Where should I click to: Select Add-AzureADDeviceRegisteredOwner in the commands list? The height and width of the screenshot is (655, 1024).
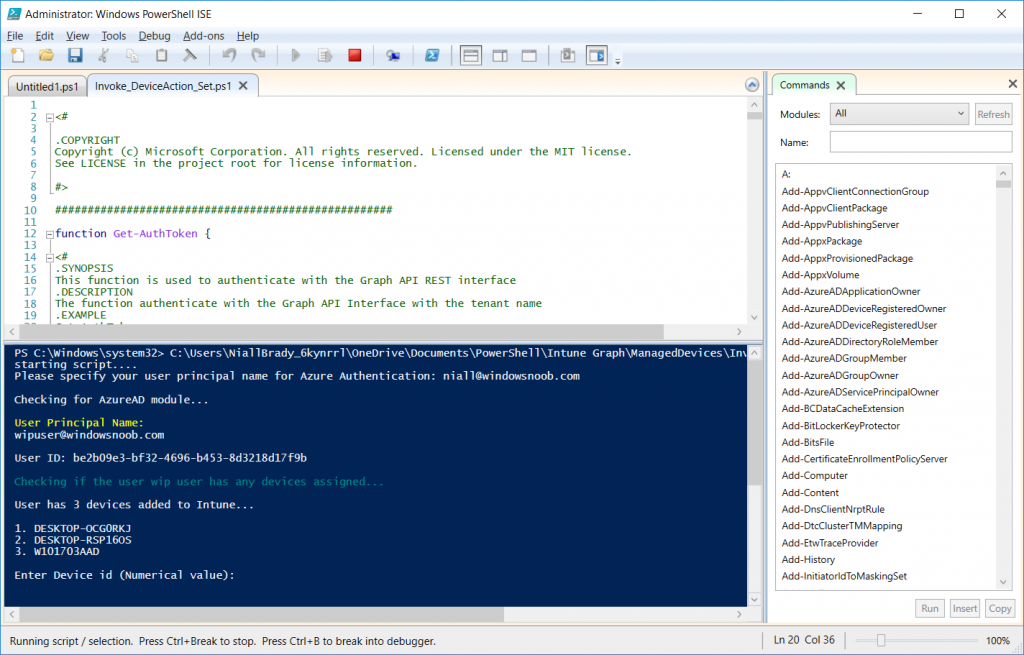pyautogui.click(x=863, y=308)
